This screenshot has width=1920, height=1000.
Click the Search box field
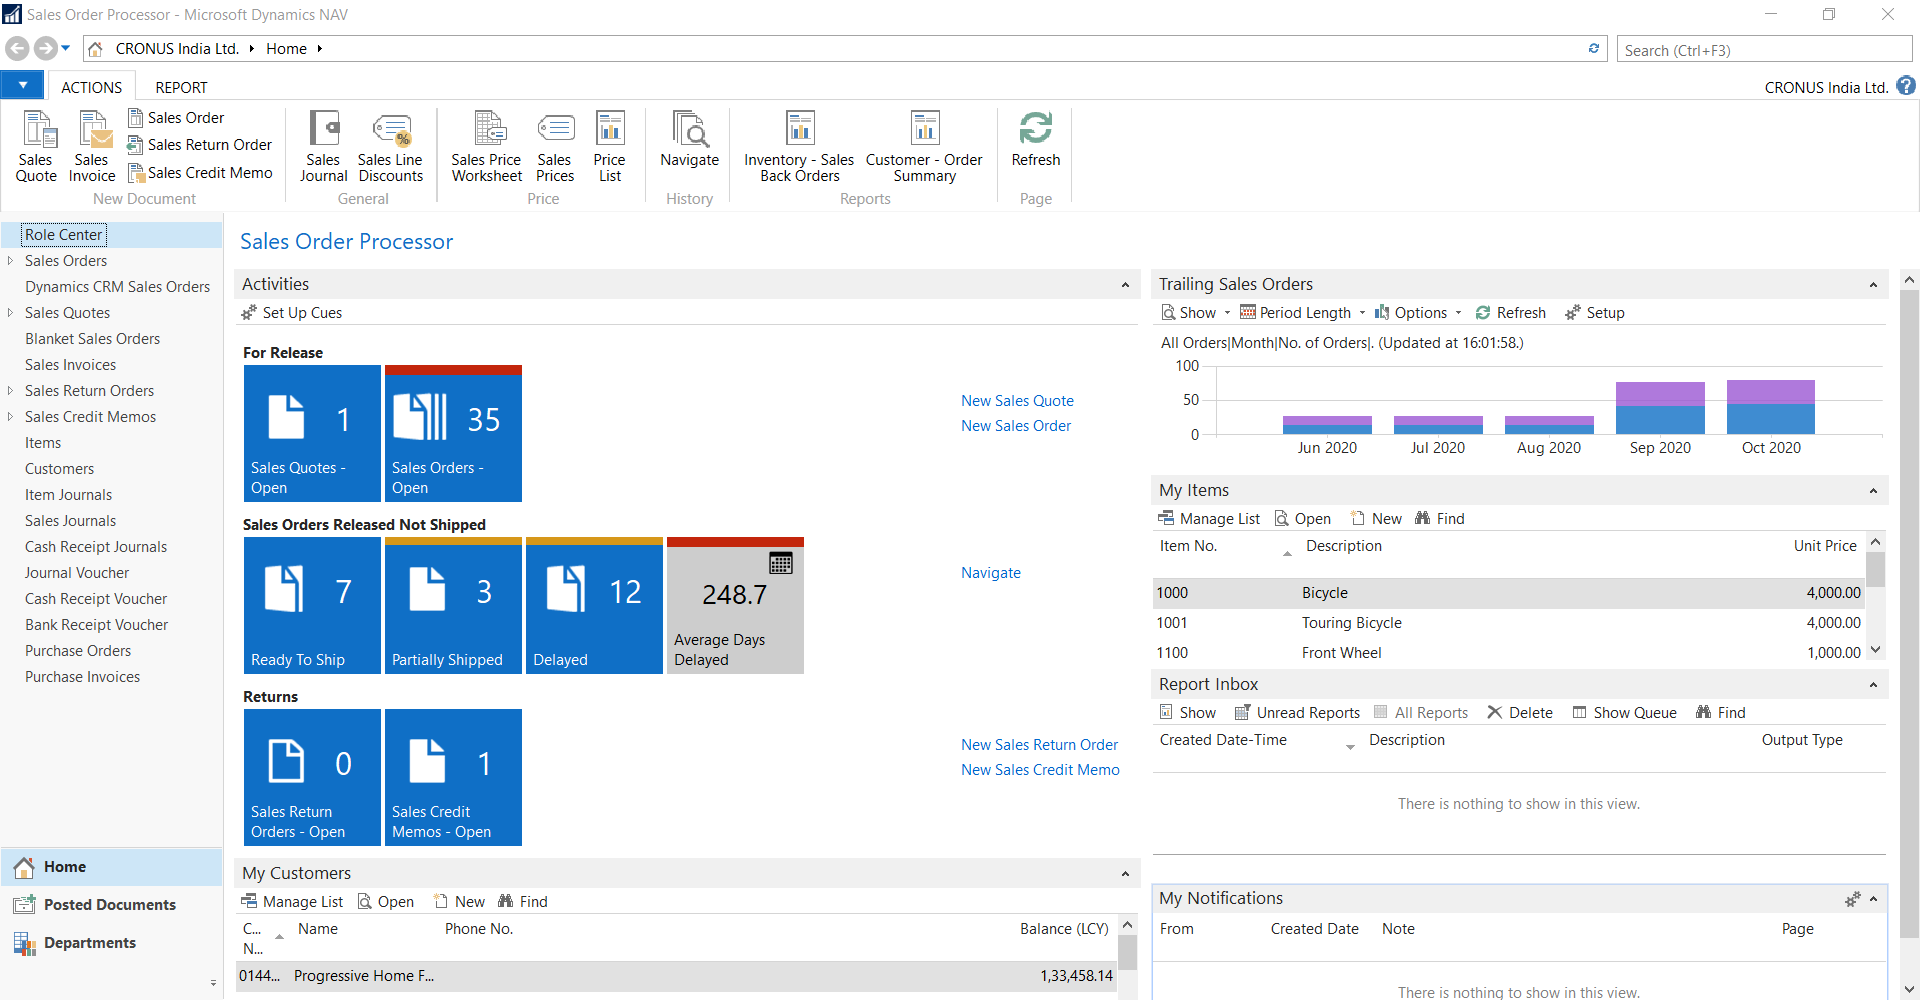1764,49
